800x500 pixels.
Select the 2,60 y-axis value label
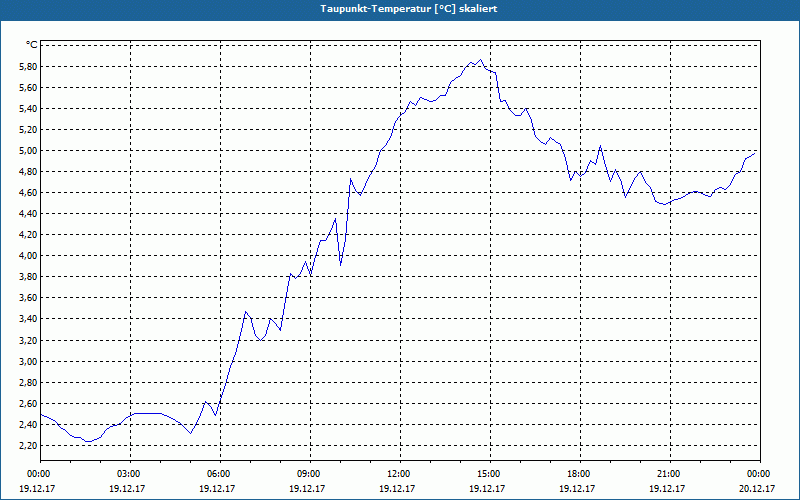tap(29, 404)
